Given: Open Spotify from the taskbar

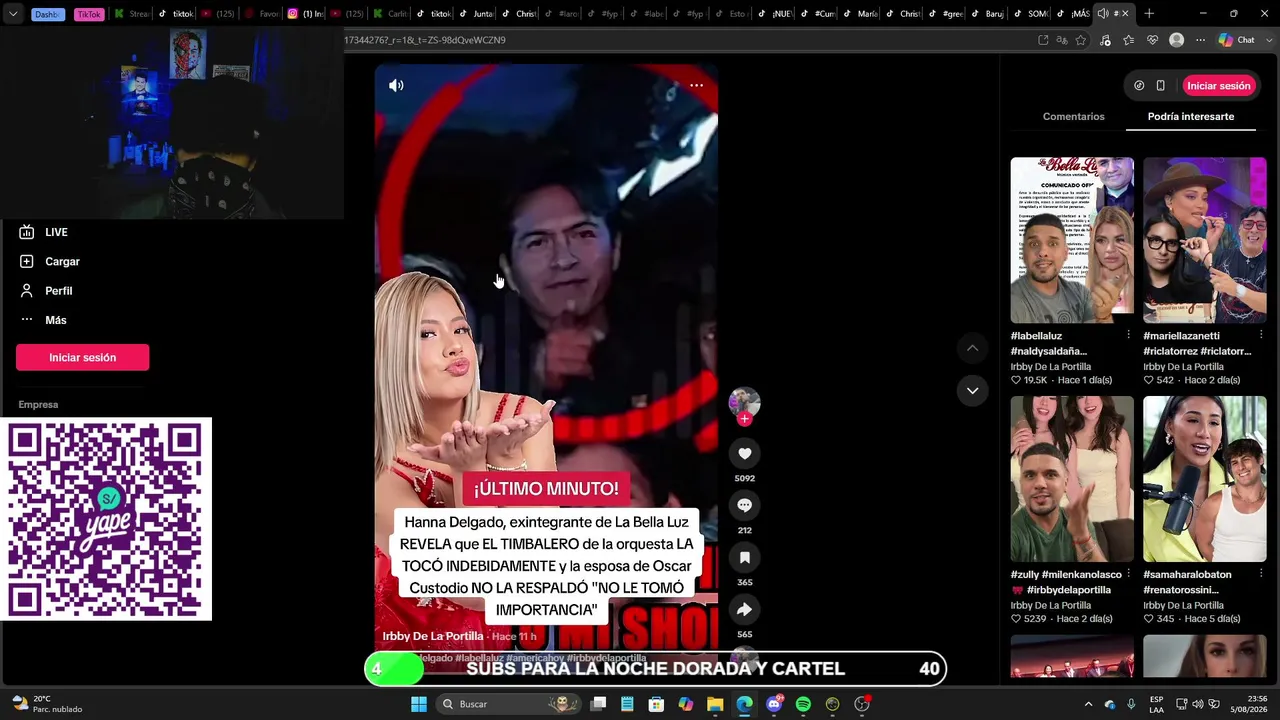Looking at the screenshot, I should point(803,704).
